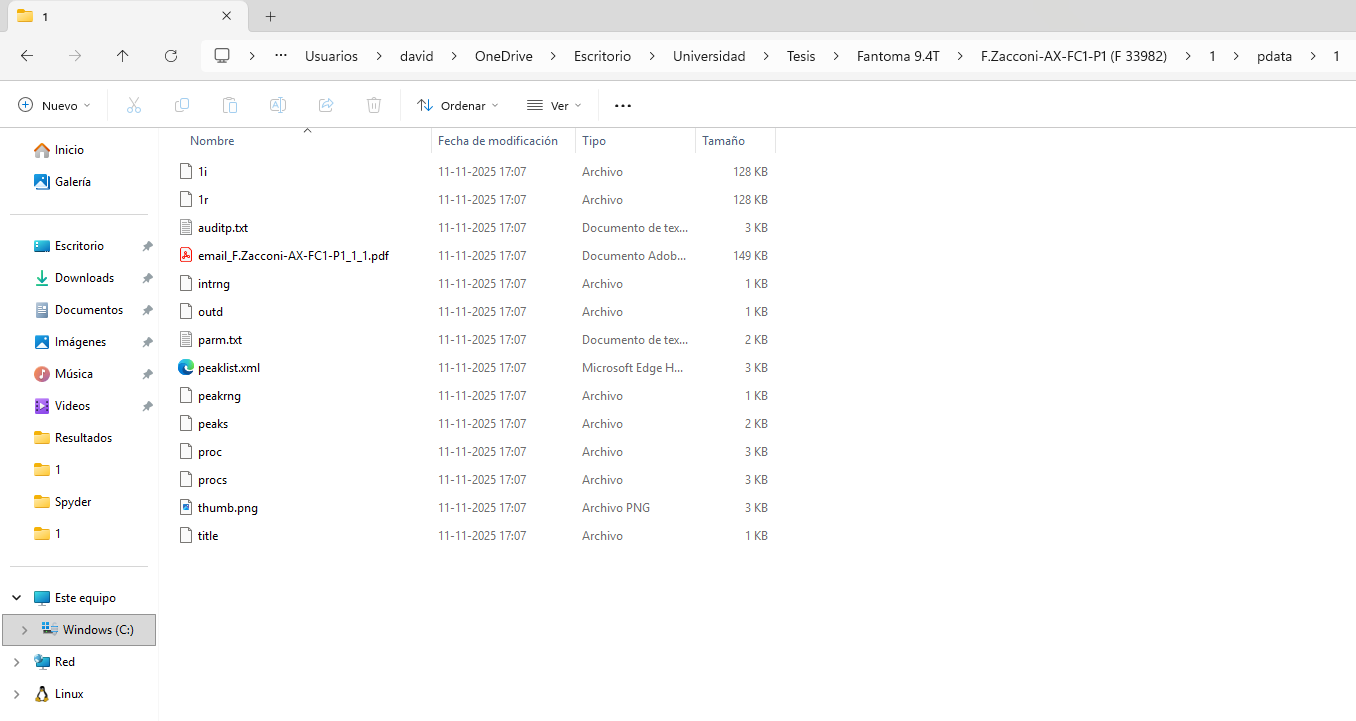Expand the Windows (C:) tree node
The height and width of the screenshot is (721, 1356).
click(x=24, y=630)
